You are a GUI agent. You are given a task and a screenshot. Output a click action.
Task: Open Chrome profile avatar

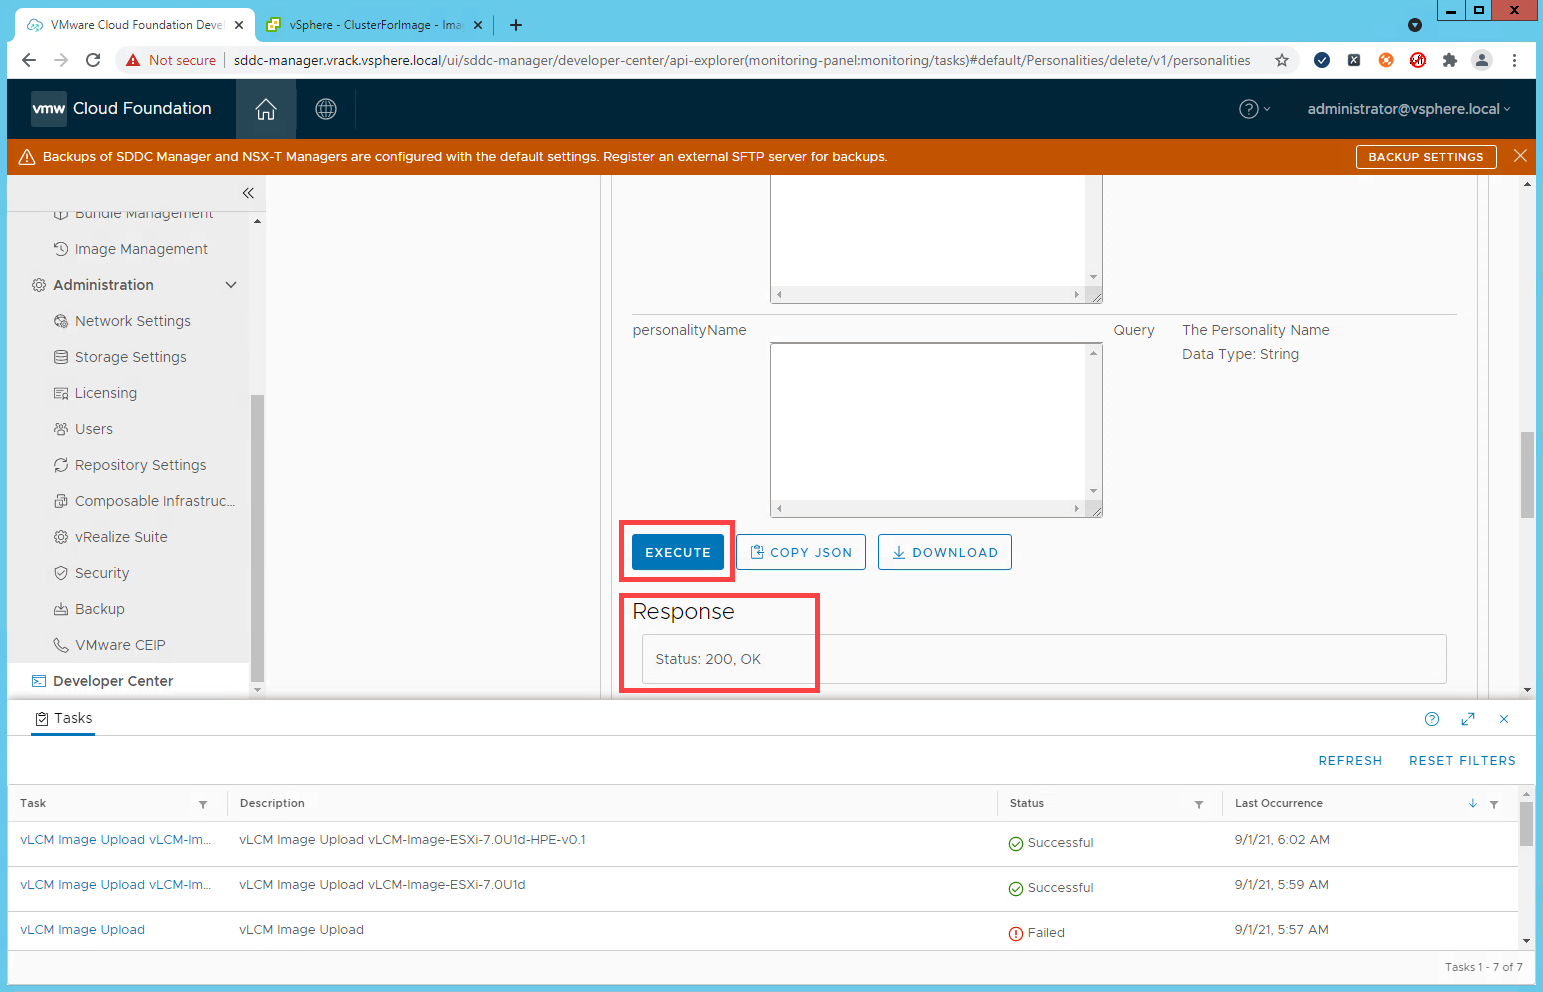(1482, 60)
